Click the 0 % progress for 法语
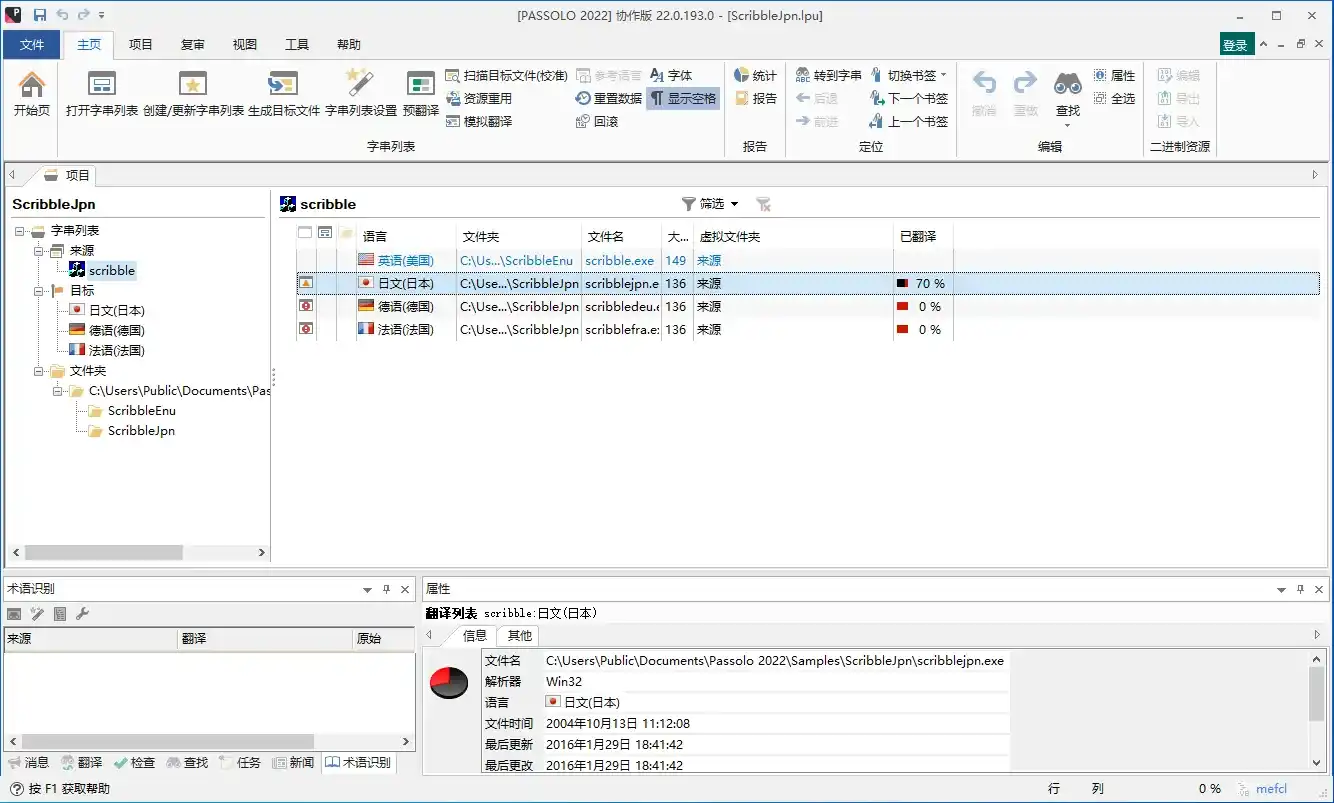1334x803 pixels. [921, 330]
